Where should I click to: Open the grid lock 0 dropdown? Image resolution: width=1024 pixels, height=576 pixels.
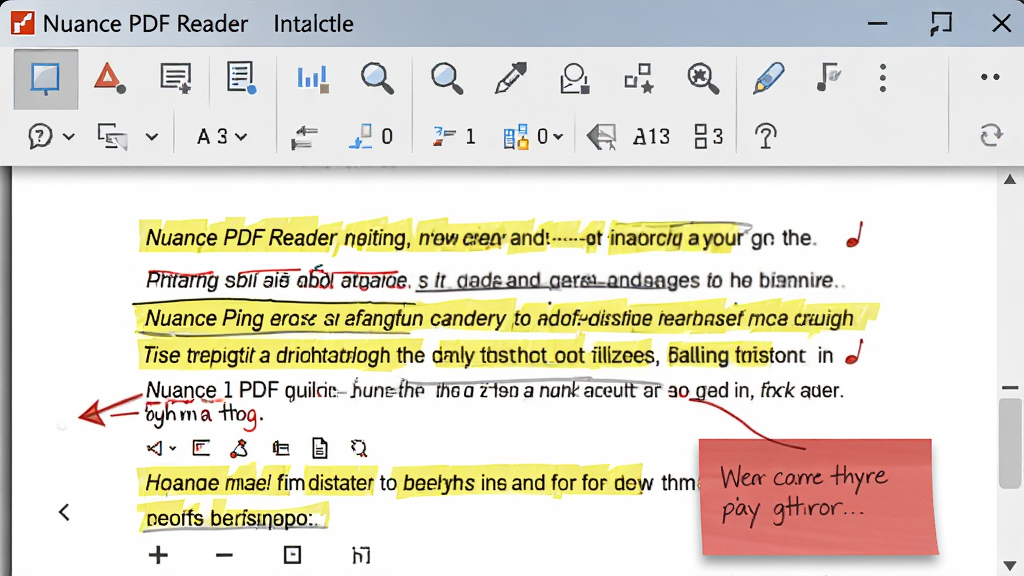[533, 136]
